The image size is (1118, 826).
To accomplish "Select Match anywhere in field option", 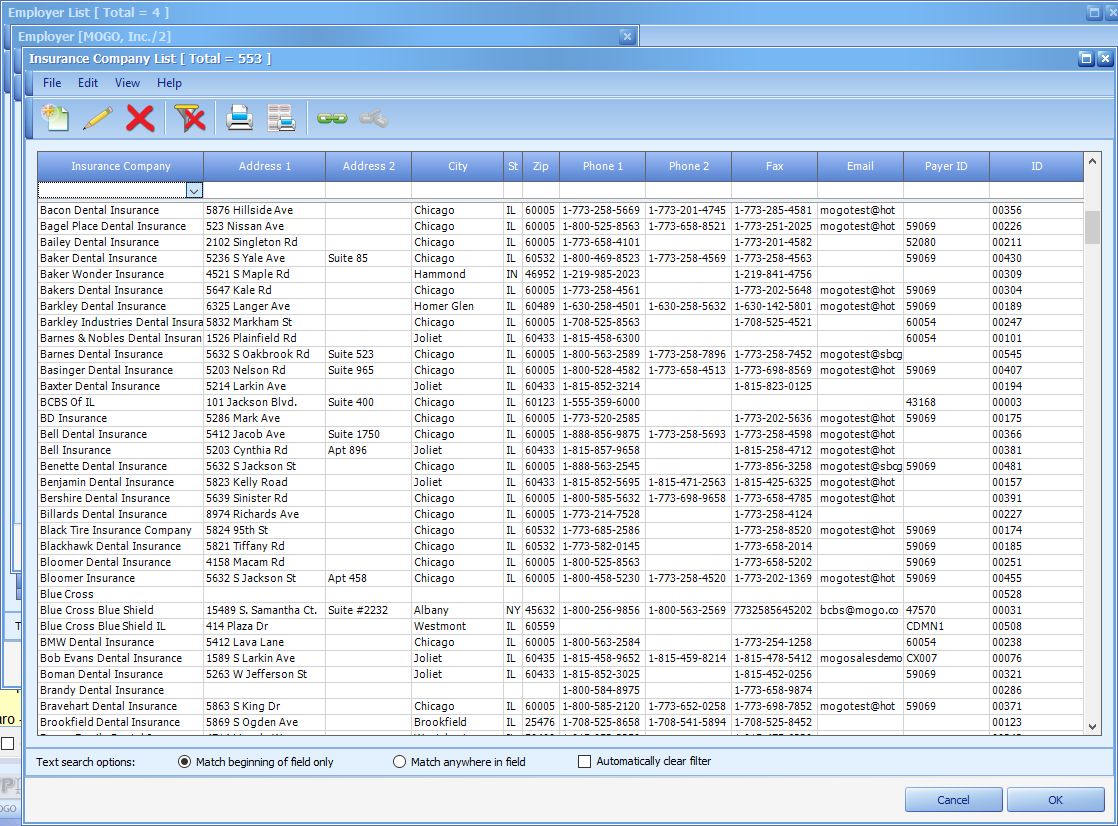I will [399, 762].
